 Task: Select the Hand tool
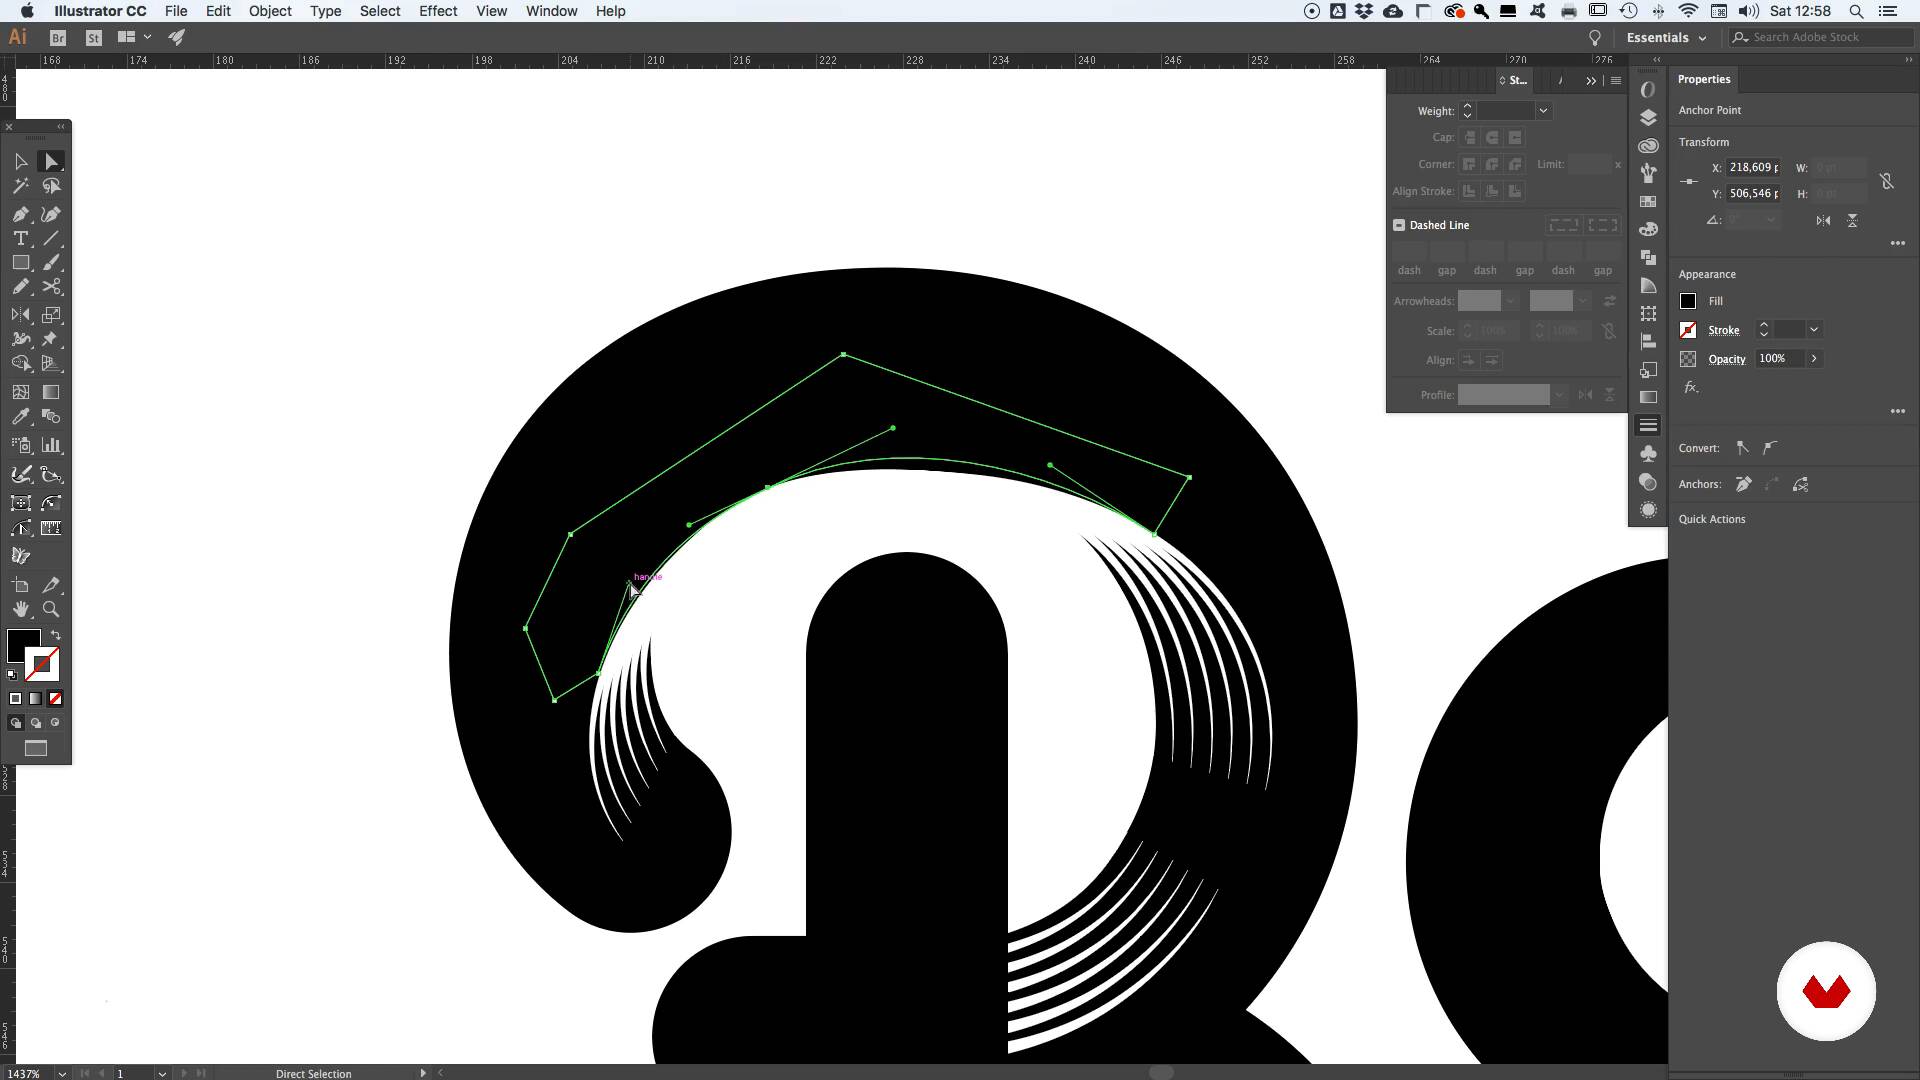(x=21, y=609)
